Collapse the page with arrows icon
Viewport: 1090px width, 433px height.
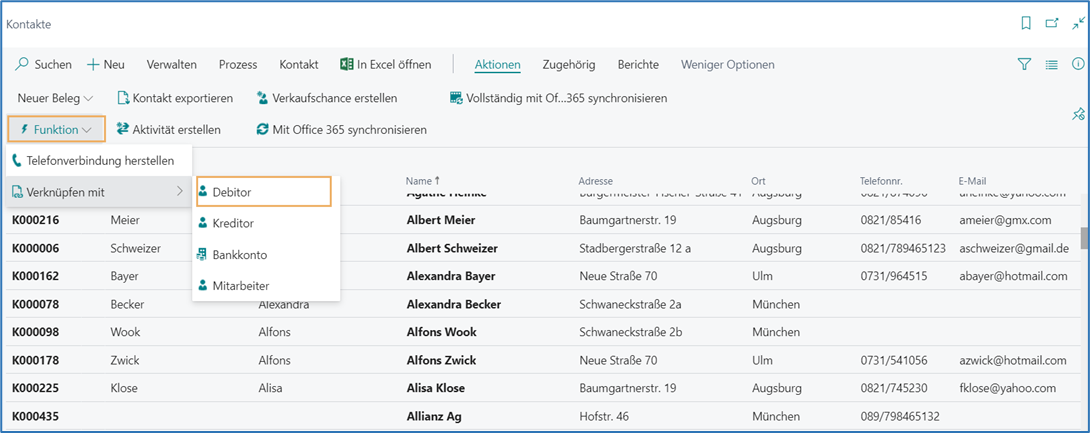click(x=1078, y=23)
